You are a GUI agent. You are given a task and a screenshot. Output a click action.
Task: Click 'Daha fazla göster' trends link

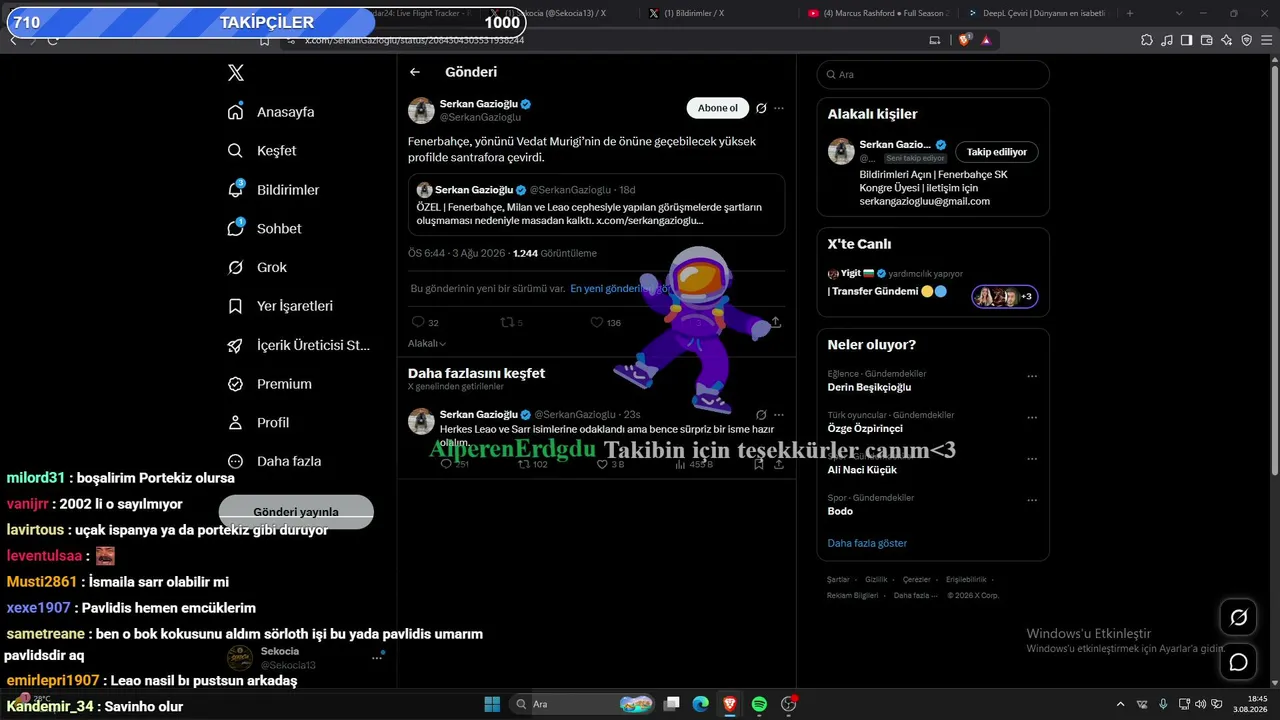867,543
